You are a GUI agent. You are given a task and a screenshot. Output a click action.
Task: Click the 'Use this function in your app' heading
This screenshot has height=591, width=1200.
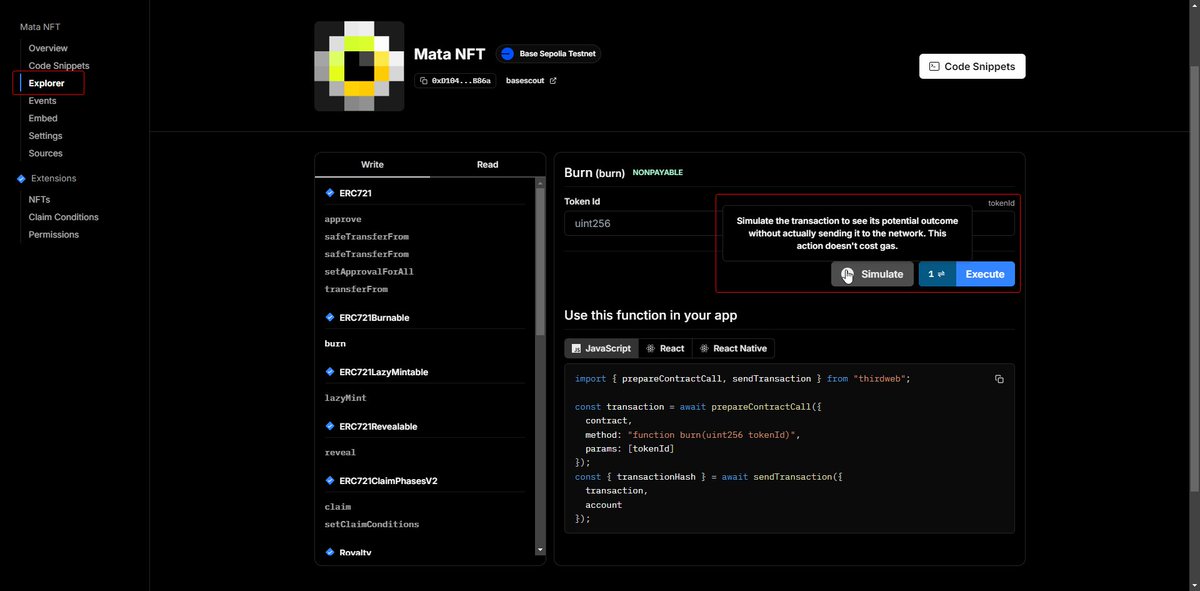tap(651, 315)
